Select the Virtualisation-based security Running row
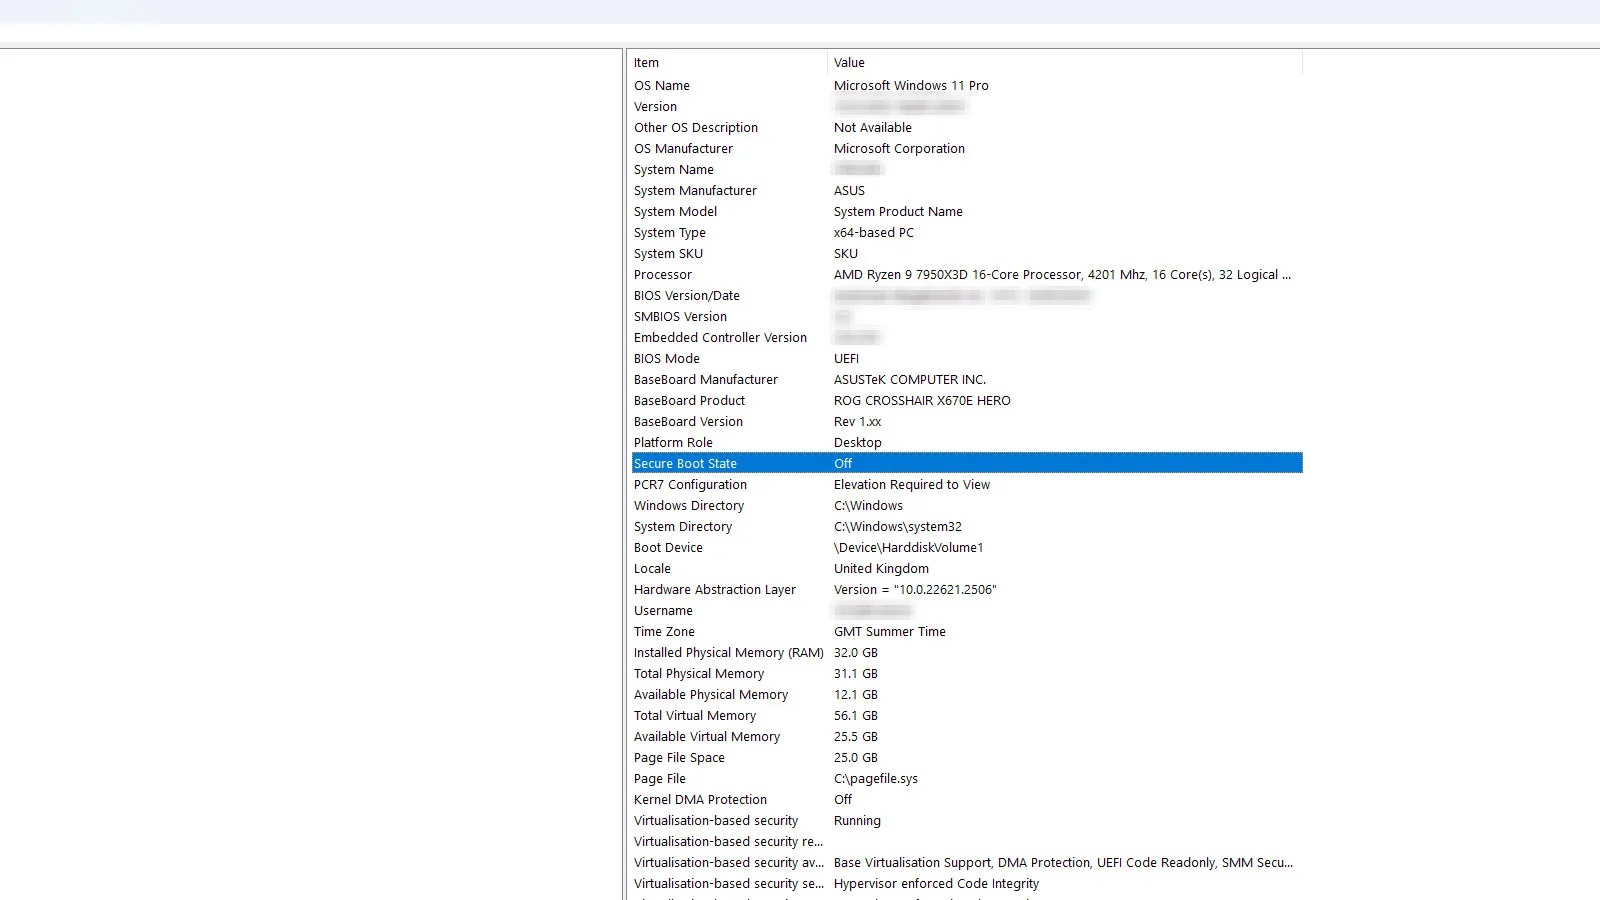The width and height of the screenshot is (1600, 900). pos(967,820)
